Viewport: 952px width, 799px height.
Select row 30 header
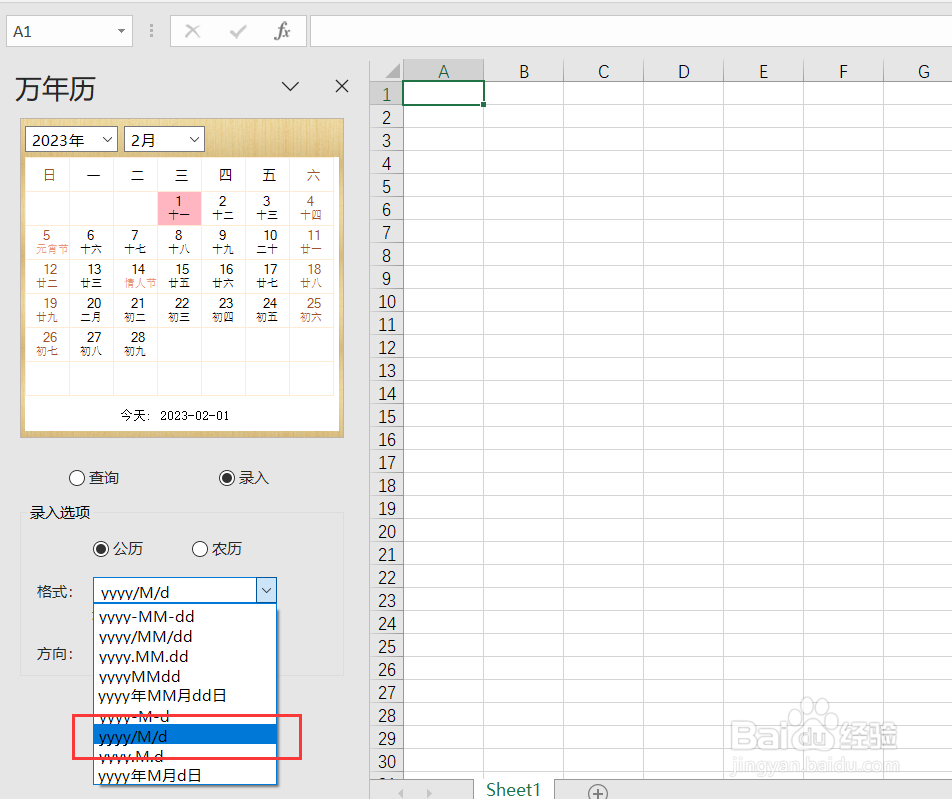pyautogui.click(x=387, y=761)
